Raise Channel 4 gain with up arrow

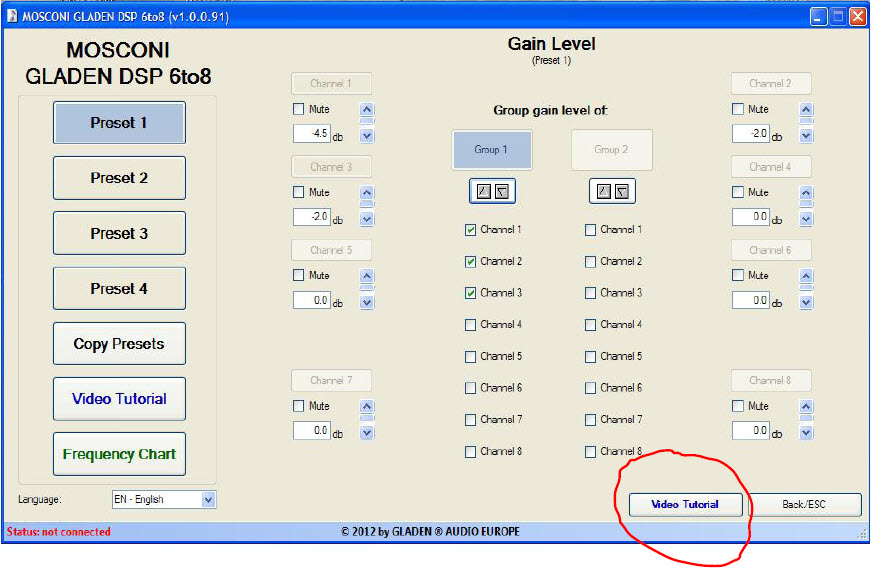[807, 193]
